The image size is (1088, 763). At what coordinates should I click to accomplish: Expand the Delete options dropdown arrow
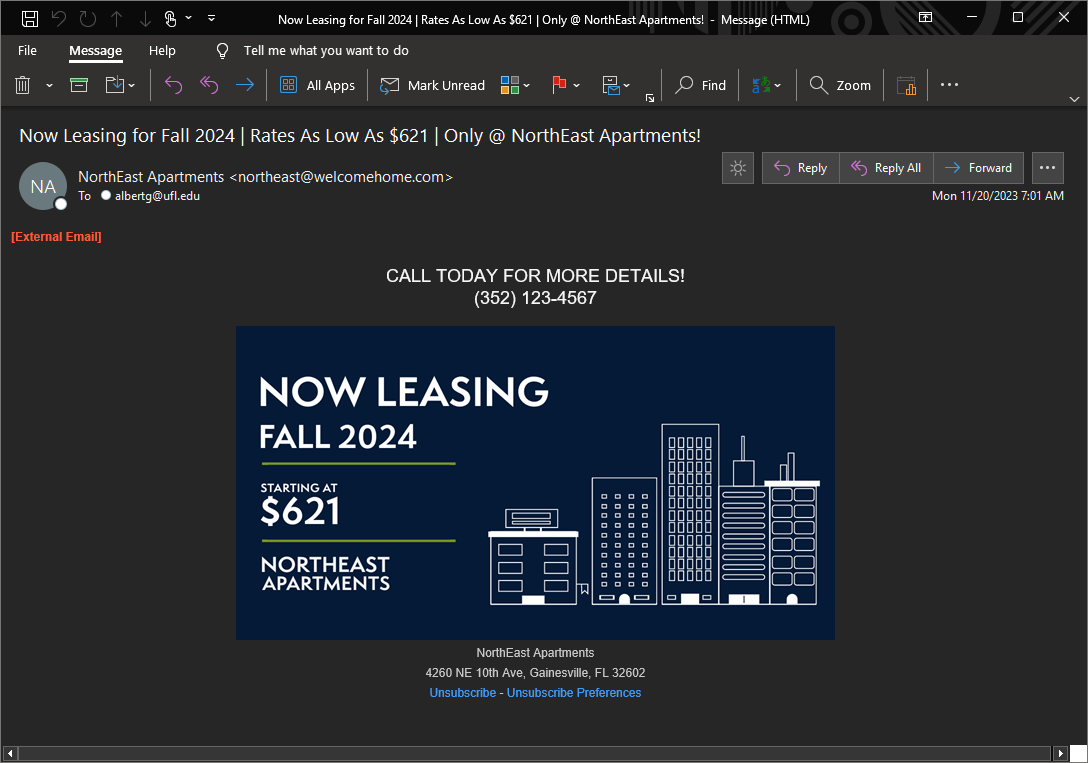49,86
